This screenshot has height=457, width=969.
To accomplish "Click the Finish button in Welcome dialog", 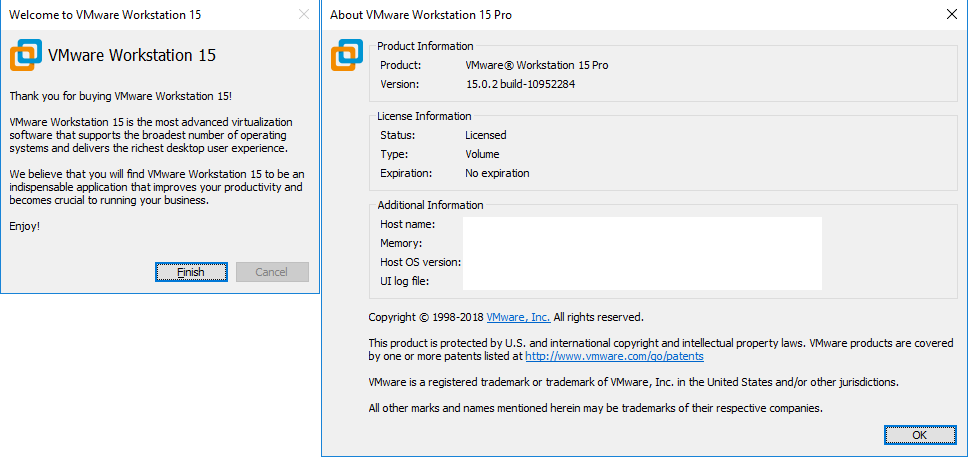I will coord(191,272).
